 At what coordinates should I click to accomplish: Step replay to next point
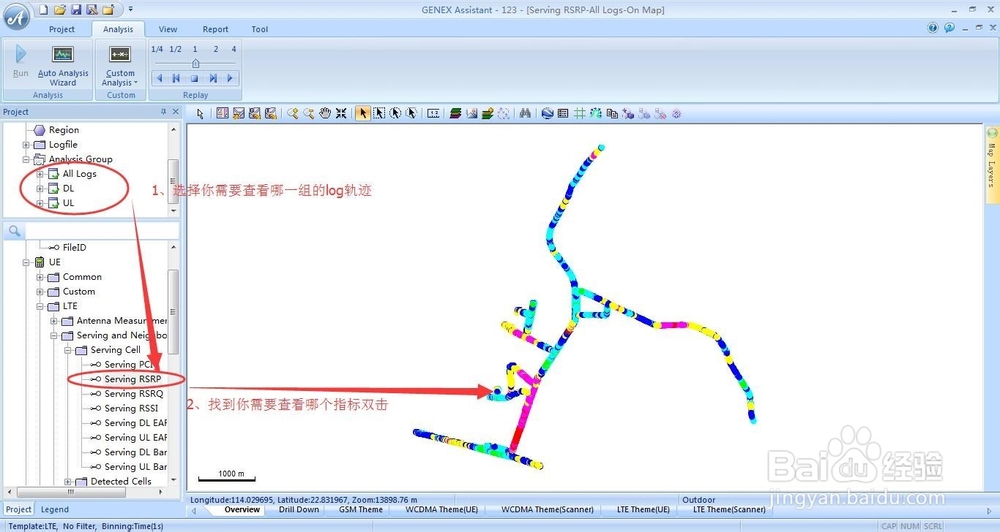point(213,78)
